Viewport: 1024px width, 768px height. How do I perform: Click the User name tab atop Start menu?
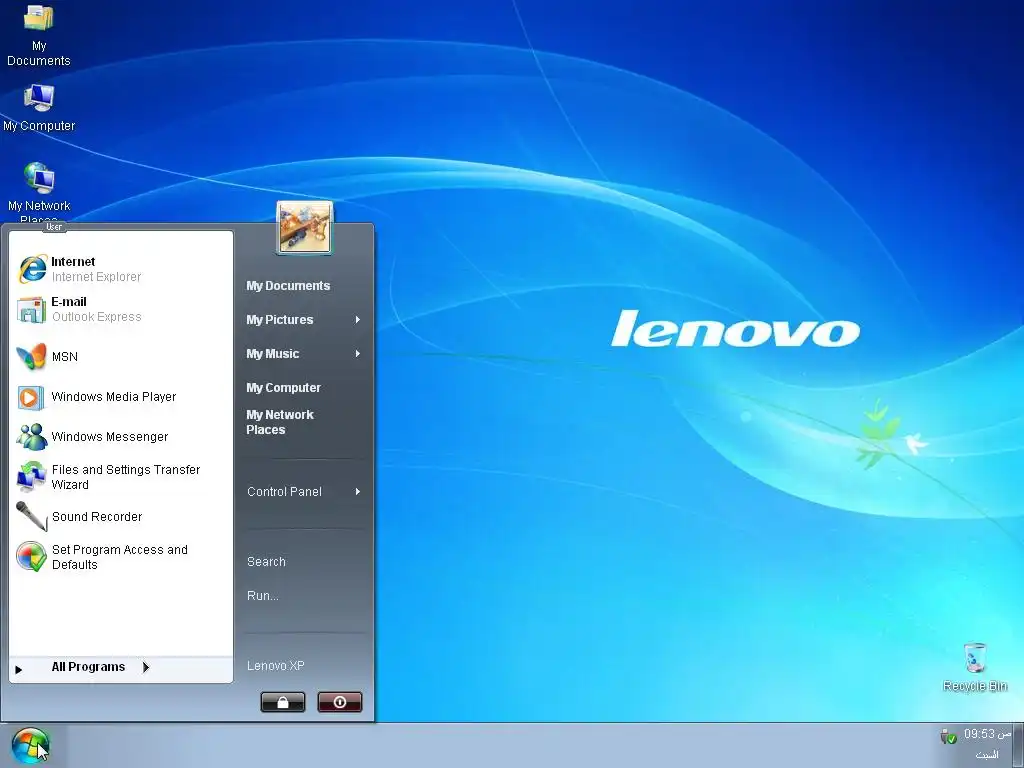pyautogui.click(x=54, y=227)
